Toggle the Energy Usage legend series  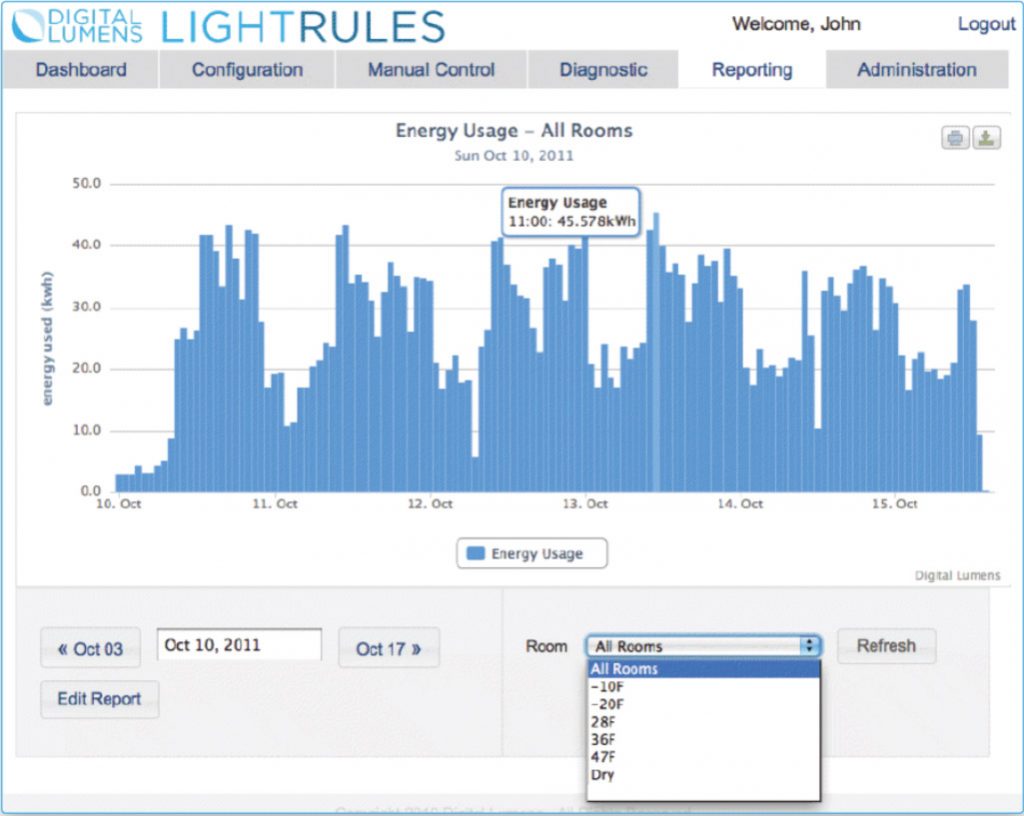pyautogui.click(x=532, y=554)
